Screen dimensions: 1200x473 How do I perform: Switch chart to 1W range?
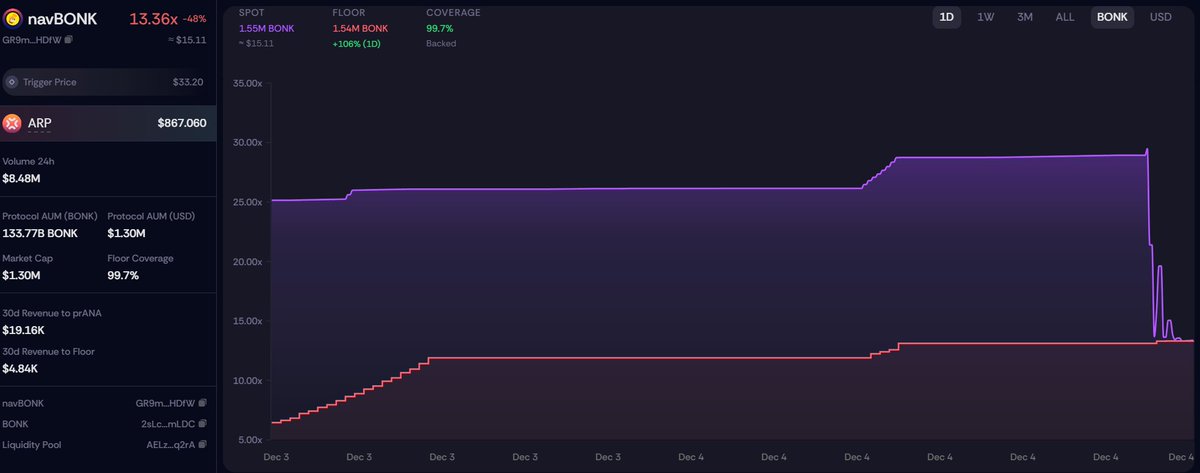coord(985,17)
